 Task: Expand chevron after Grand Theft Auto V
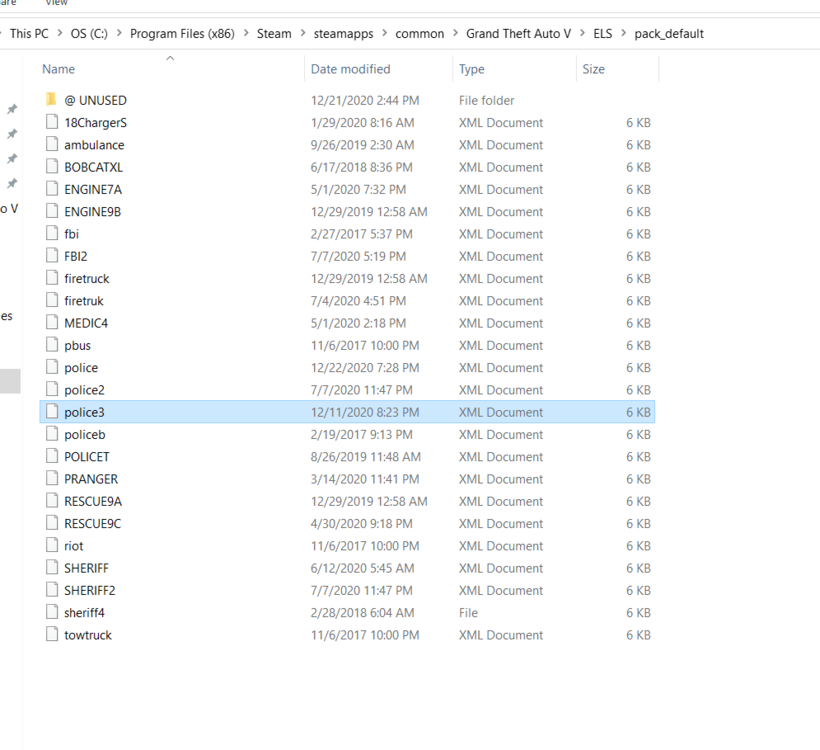point(582,33)
